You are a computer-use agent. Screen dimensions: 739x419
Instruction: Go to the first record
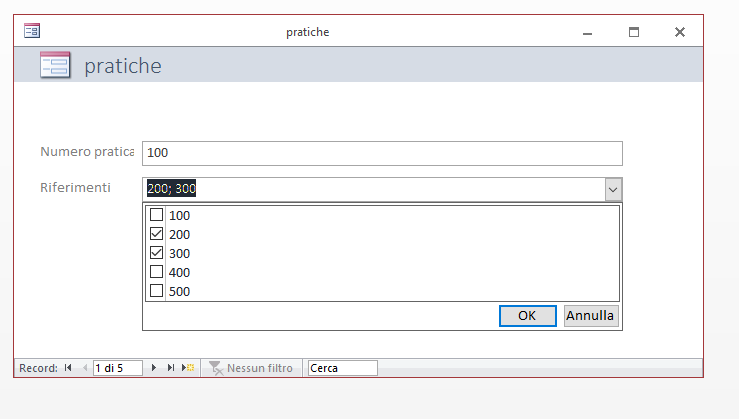tap(68, 368)
